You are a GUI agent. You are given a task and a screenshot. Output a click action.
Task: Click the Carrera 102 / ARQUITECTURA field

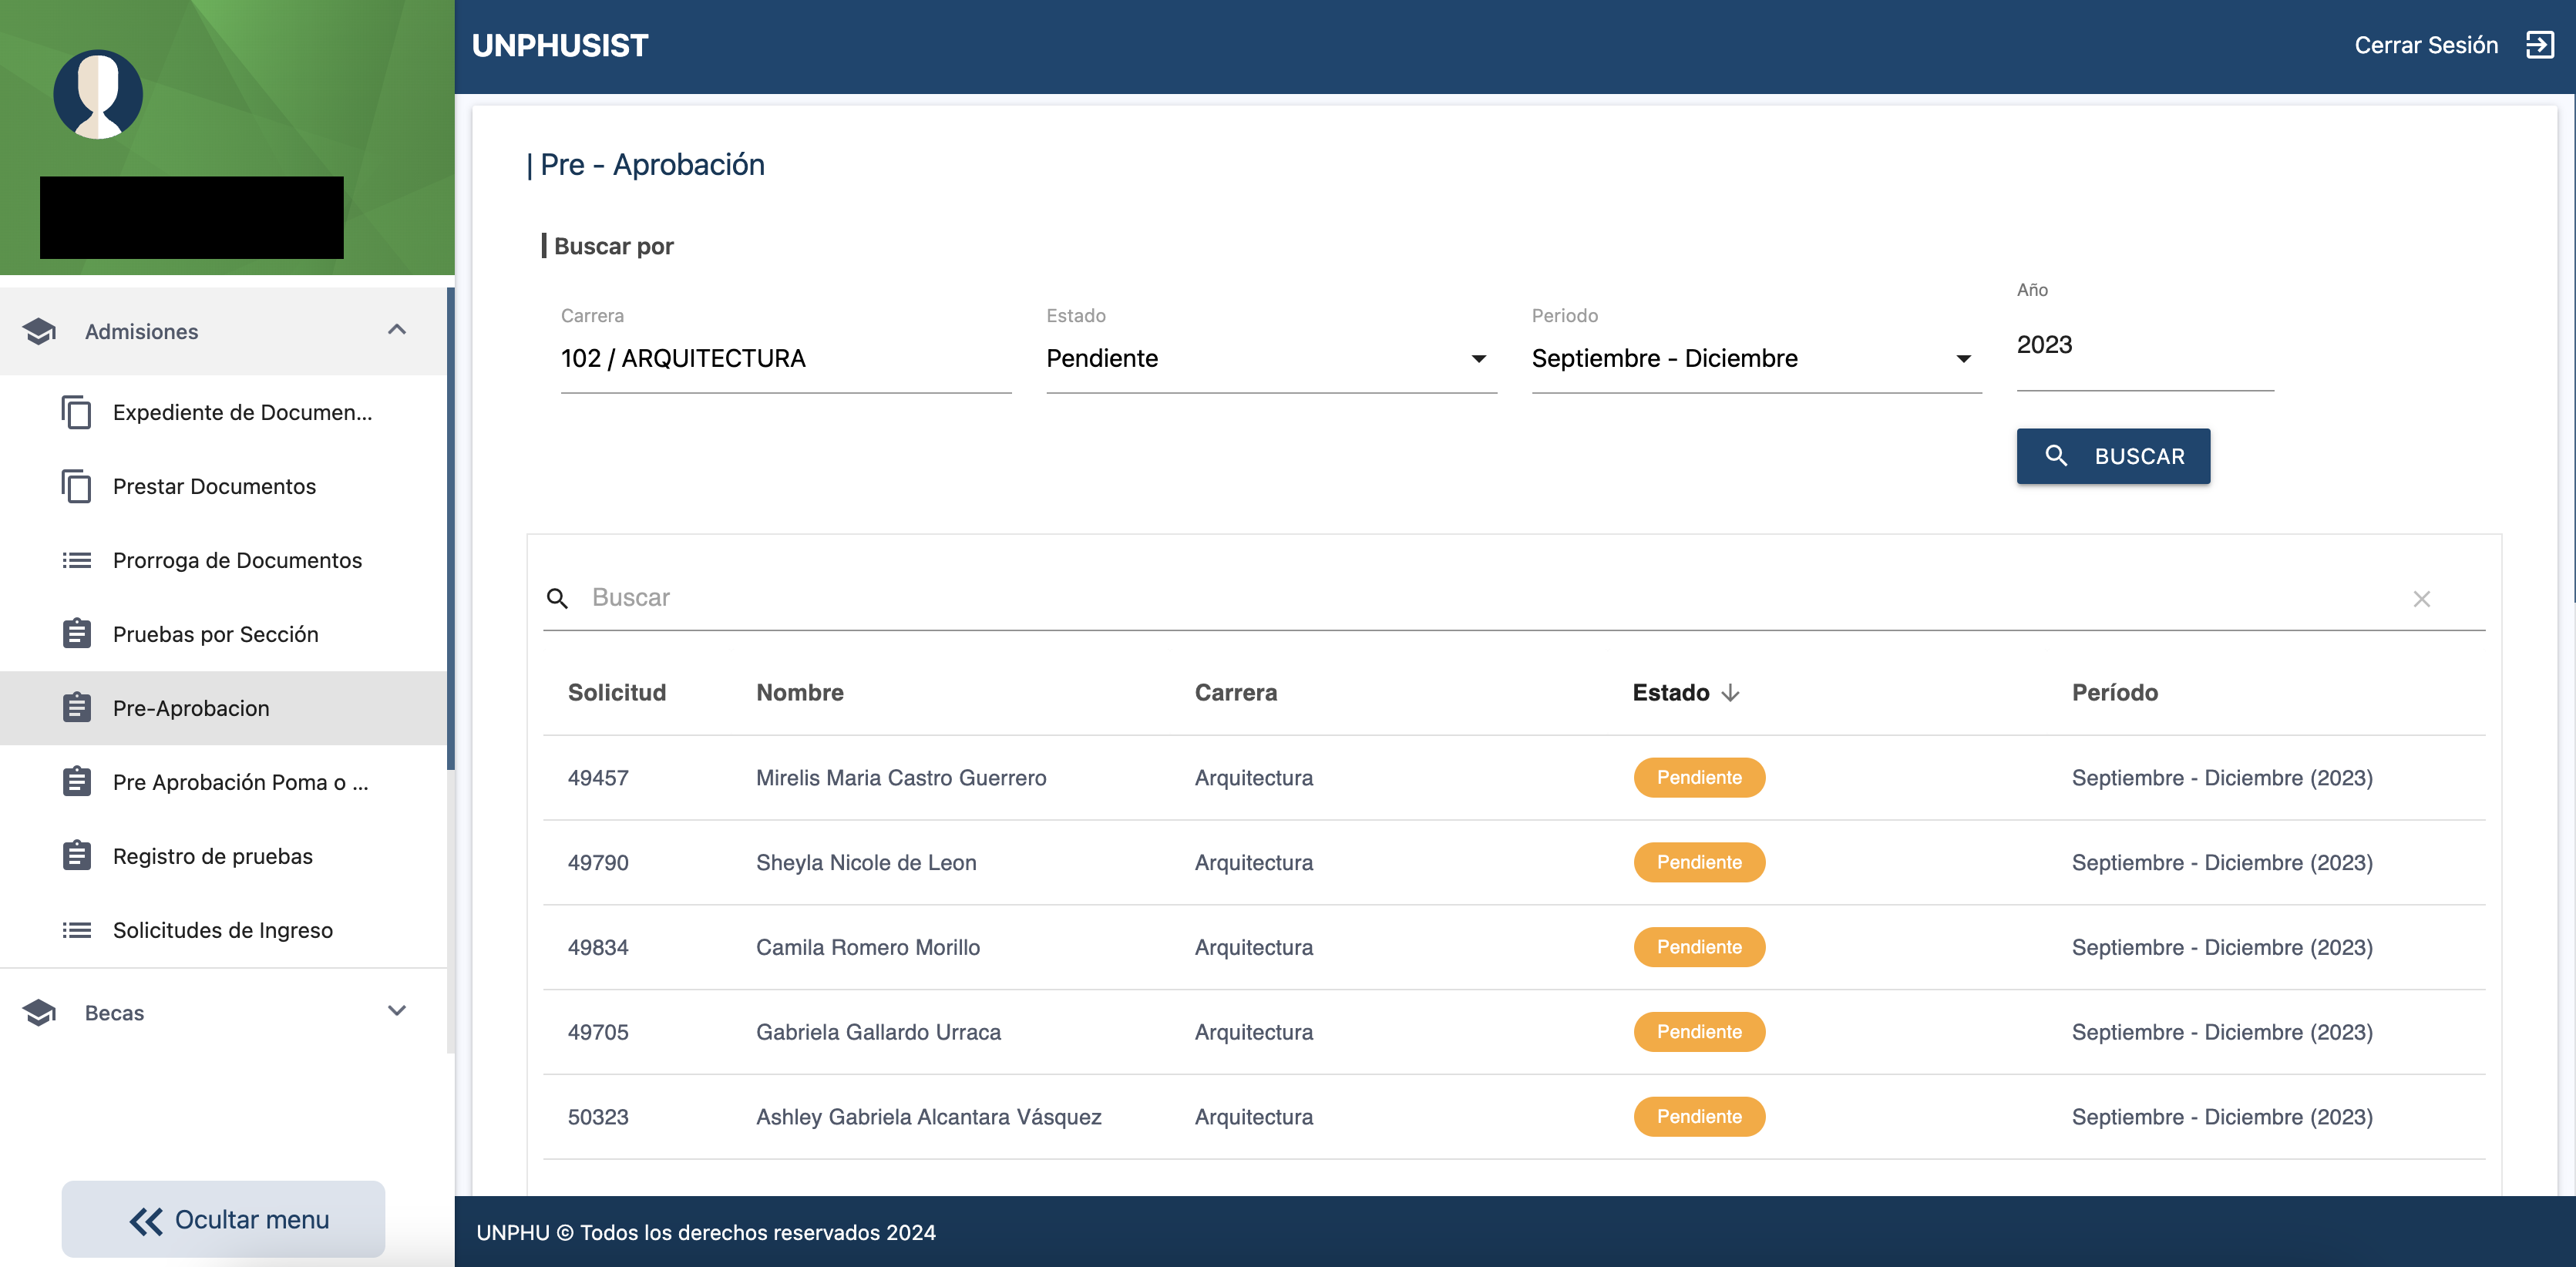(x=785, y=359)
